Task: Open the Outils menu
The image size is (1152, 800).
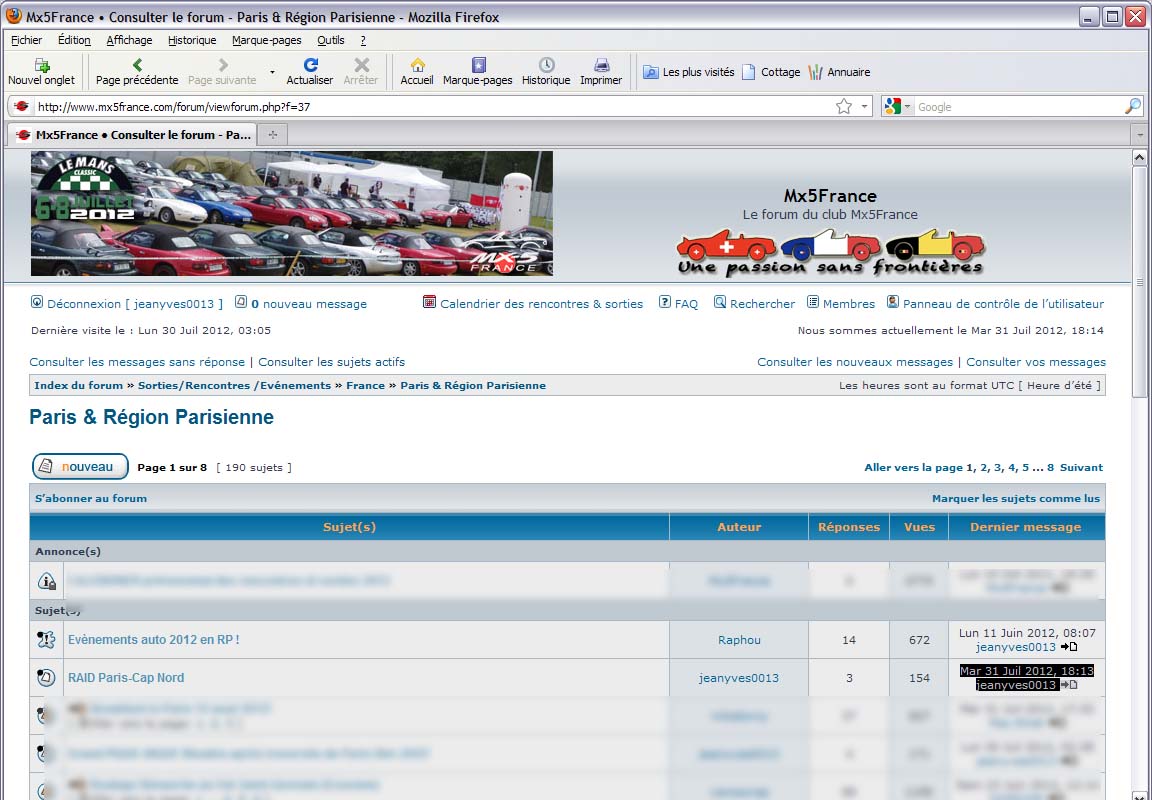Action: (331, 40)
